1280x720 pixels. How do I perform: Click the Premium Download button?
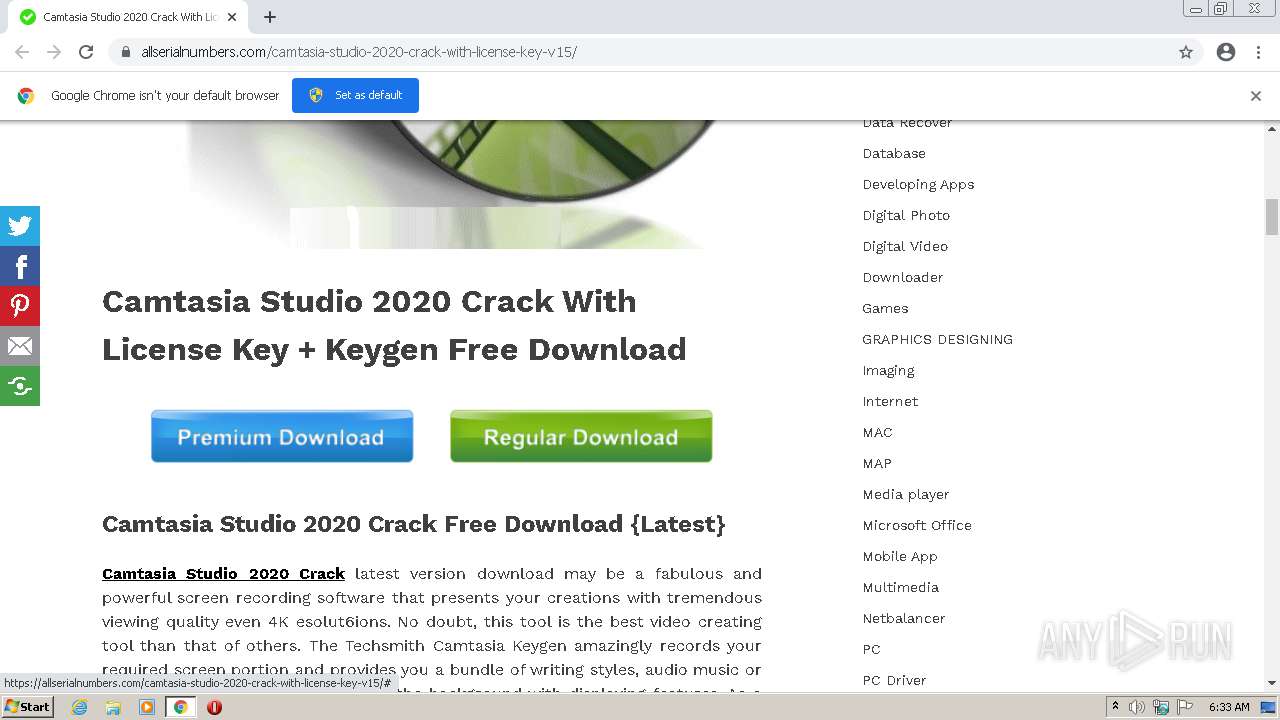coord(282,436)
